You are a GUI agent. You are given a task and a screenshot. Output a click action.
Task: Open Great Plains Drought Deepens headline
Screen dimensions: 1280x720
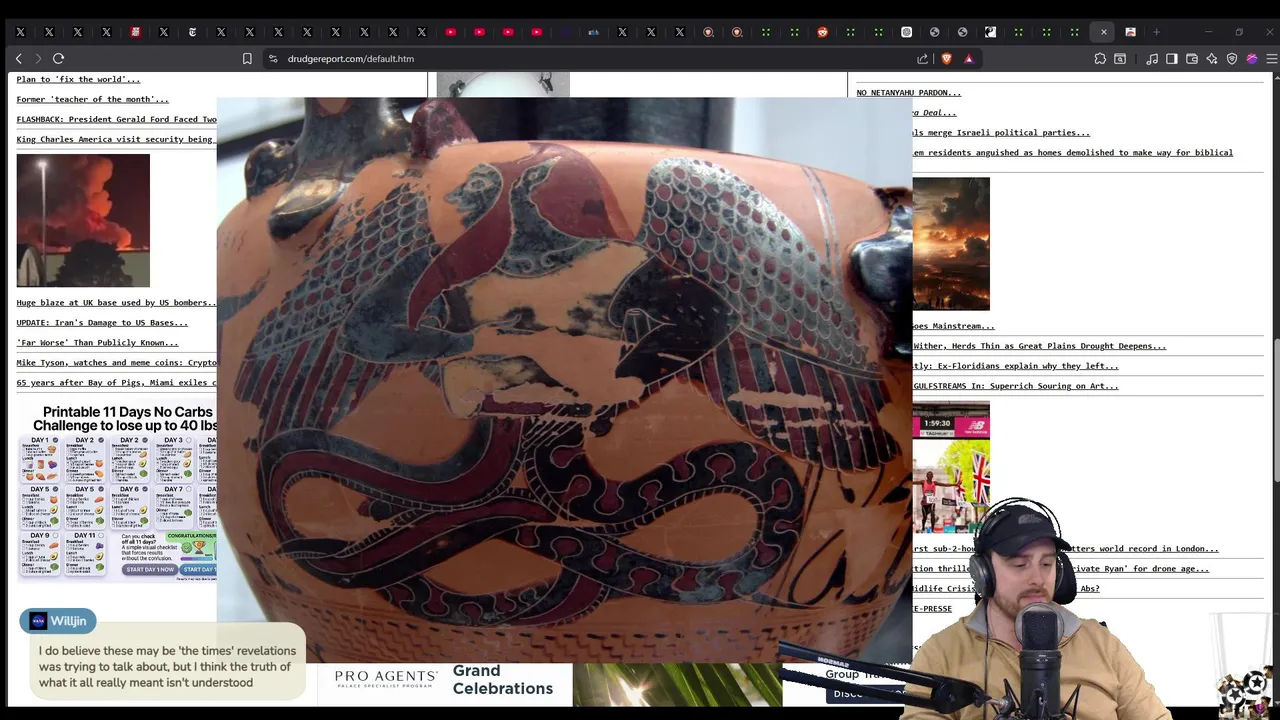(1039, 345)
